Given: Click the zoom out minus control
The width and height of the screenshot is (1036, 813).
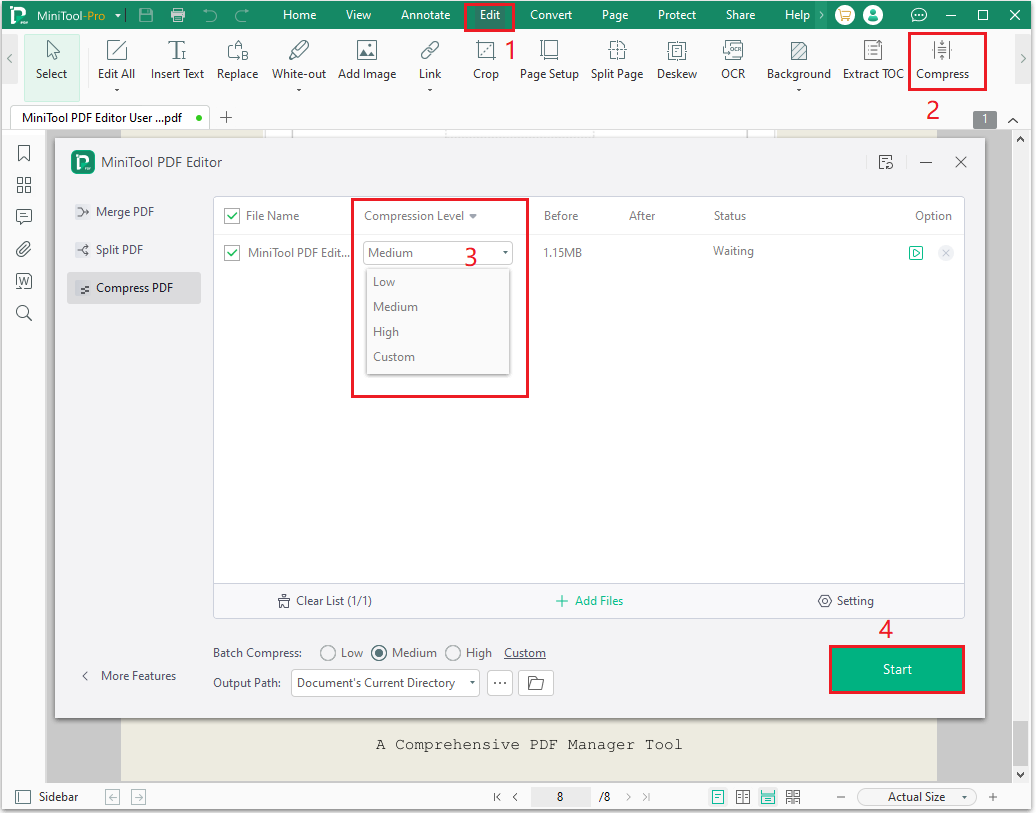Looking at the screenshot, I should [841, 796].
